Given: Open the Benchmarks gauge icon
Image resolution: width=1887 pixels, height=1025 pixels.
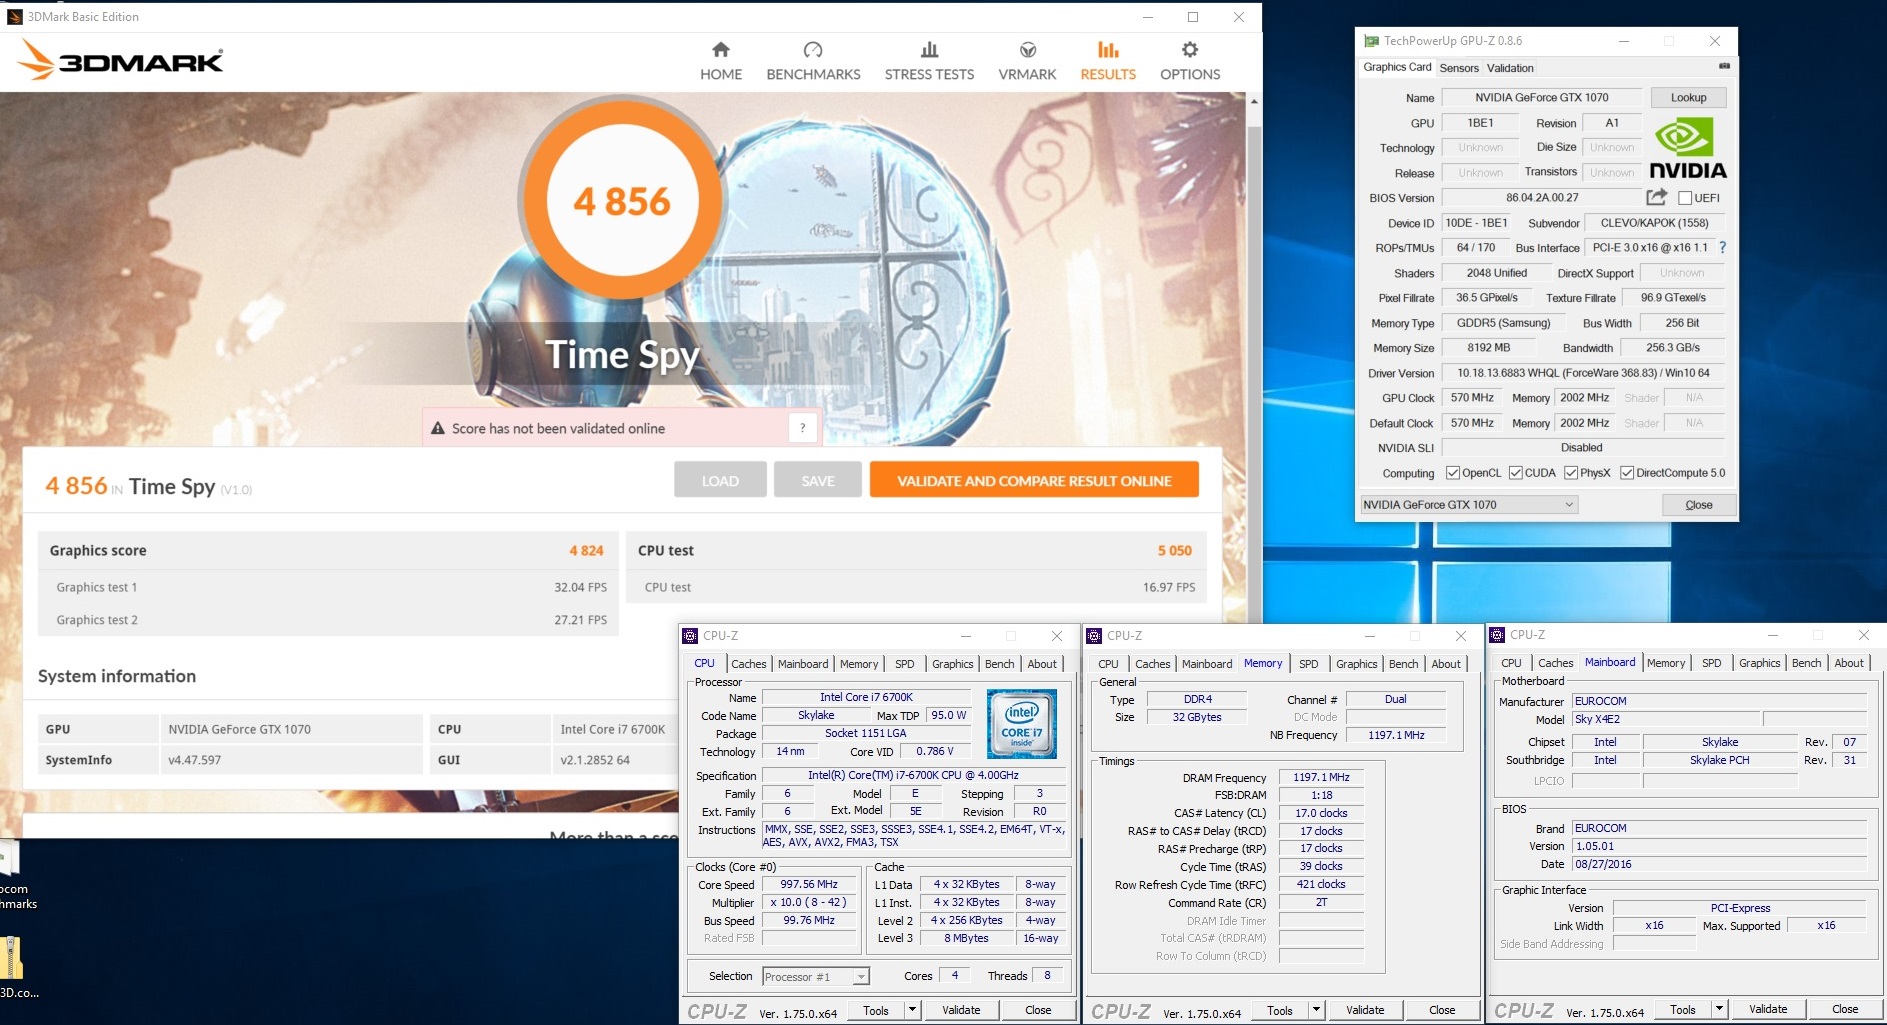Looking at the screenshot, I should pyautogui.click(x=812, y=51).
